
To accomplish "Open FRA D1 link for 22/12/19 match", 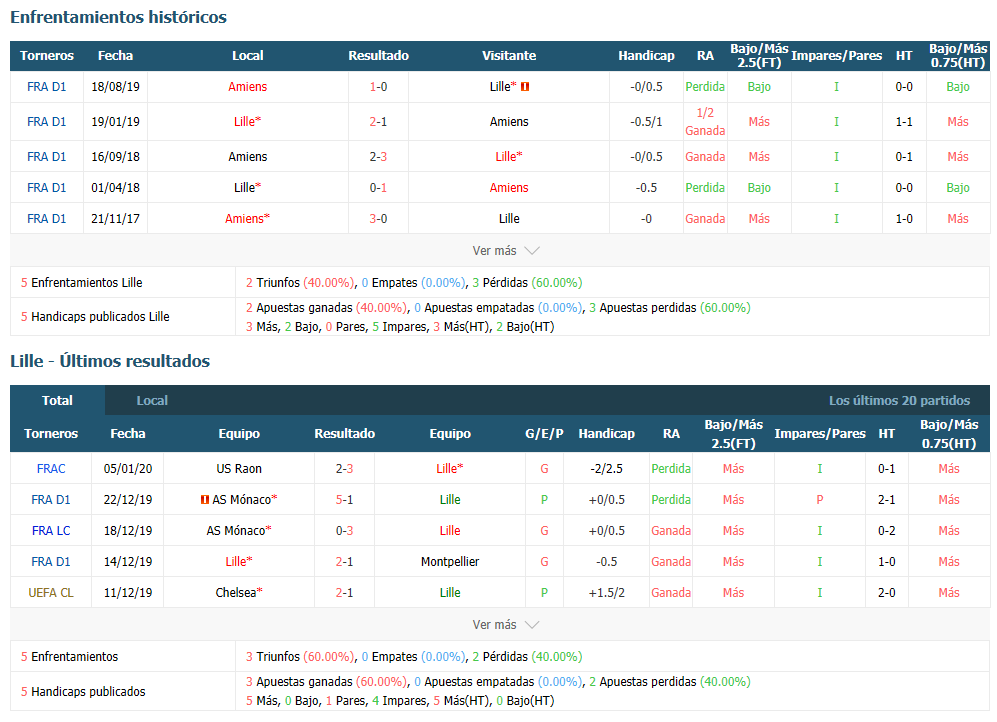I will pyautogui.click(x=51, y=500).
